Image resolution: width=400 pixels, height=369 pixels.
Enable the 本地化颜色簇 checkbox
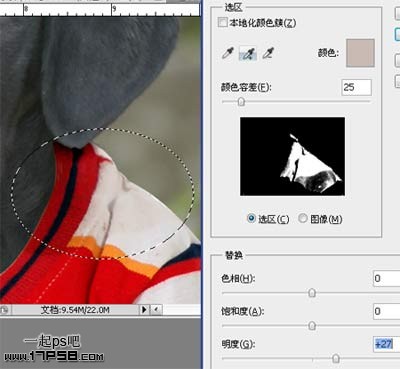[x=222, y=23]
